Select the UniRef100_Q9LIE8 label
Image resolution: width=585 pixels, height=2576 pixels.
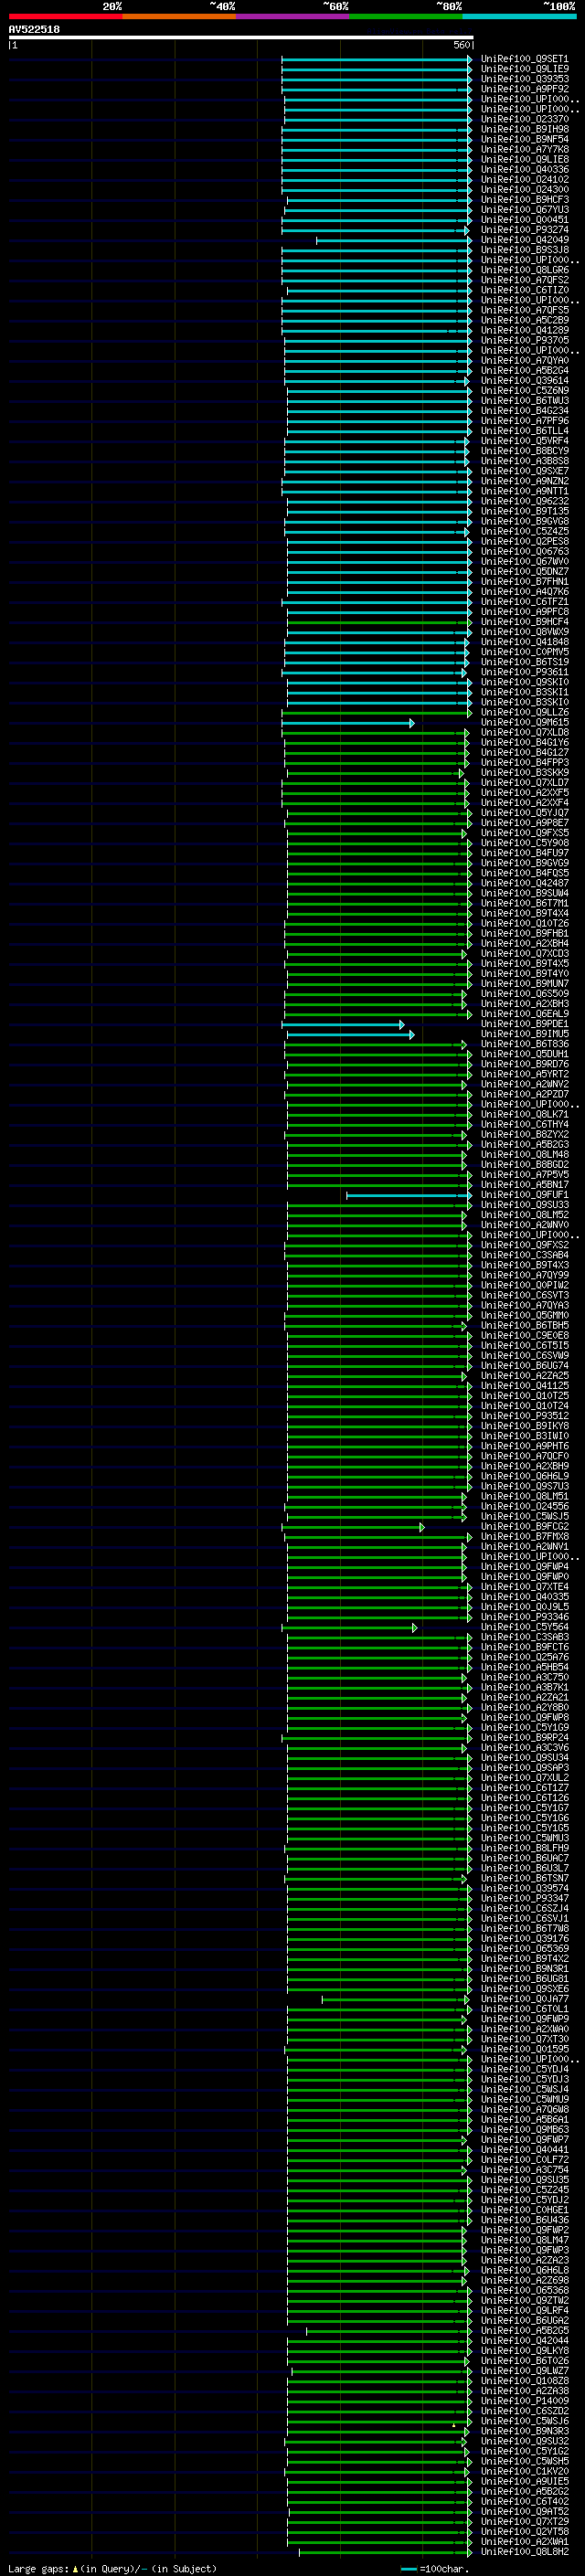click(x=524, y=159)
